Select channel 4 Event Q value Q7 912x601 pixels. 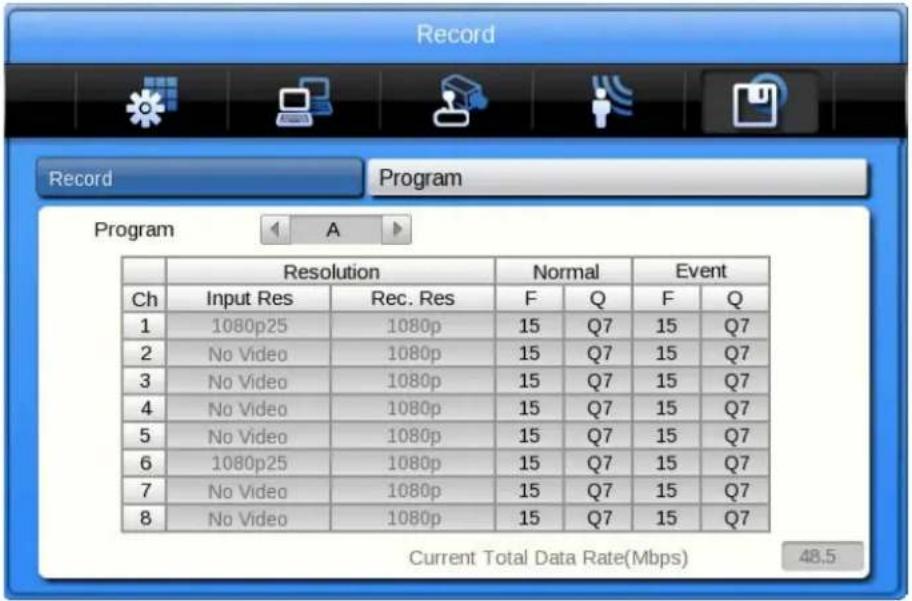pyautogui.click(x=735, y=408)
